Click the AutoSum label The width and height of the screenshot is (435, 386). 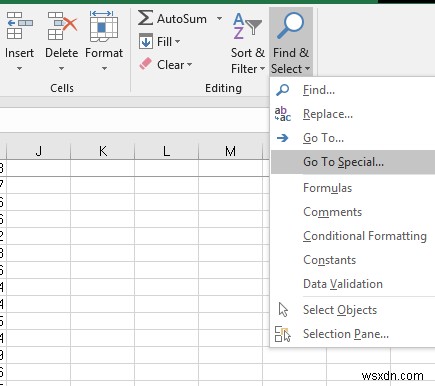tap(182, 19)
